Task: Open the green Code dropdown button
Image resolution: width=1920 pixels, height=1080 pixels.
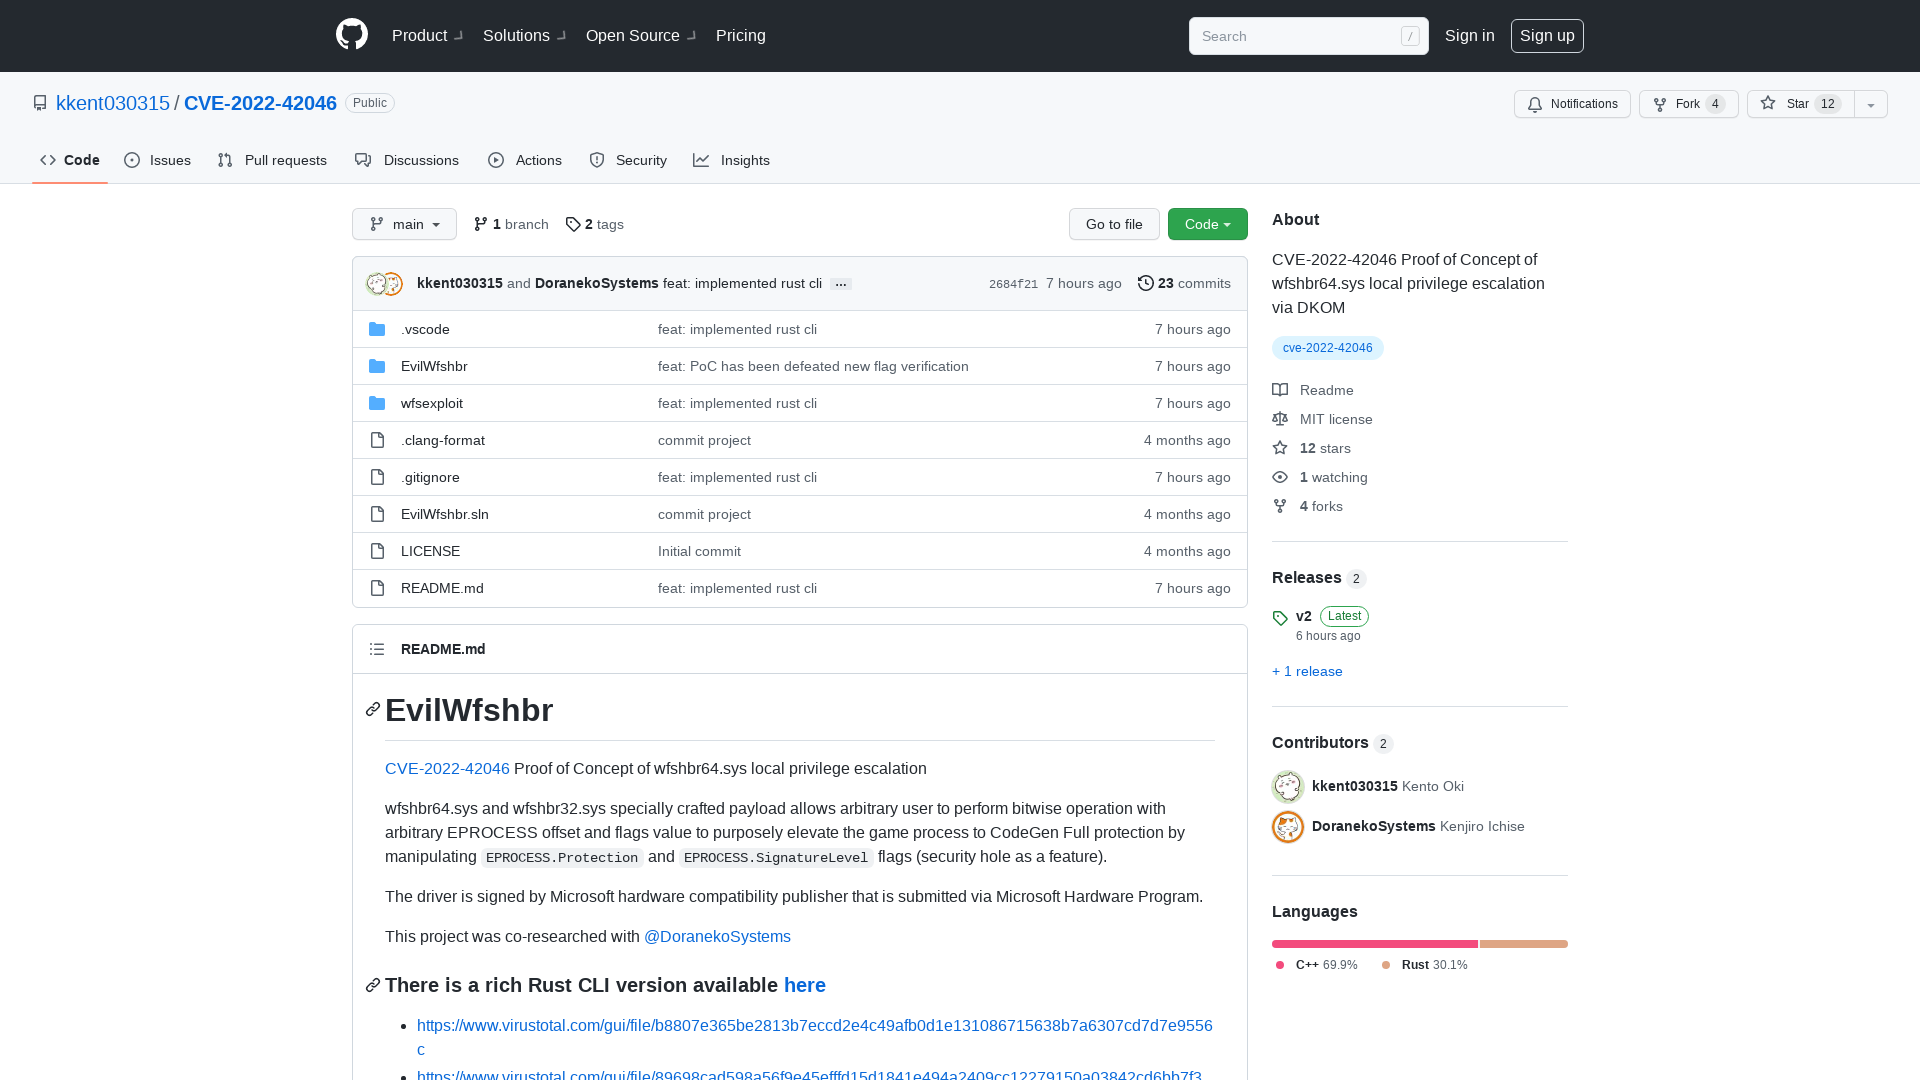Action: 1208,224
